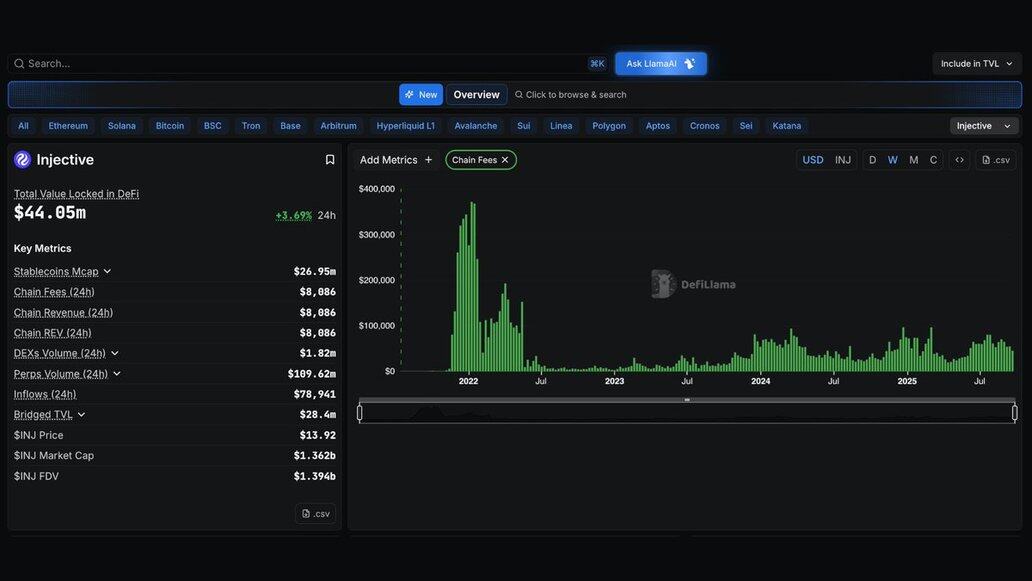Image resolution: width=1032 pixels, height=581 pixels.
Task: Click the Injective logo icon
Action: pos(22,160)
